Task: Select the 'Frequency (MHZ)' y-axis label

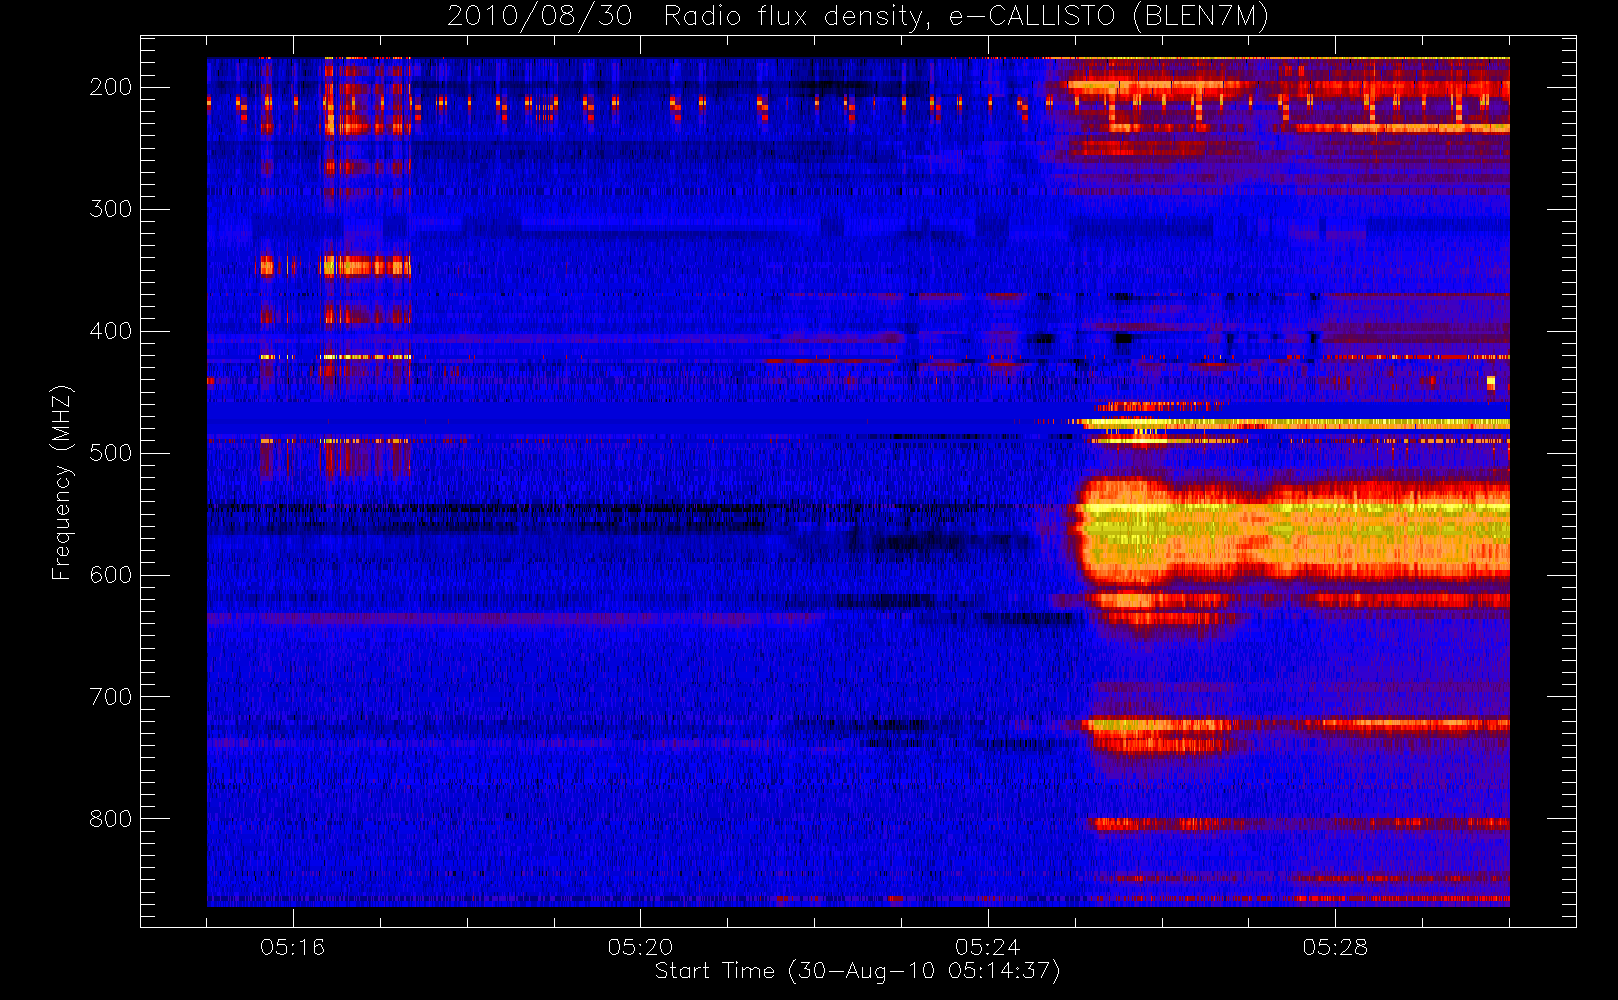Action: point(62,482)
